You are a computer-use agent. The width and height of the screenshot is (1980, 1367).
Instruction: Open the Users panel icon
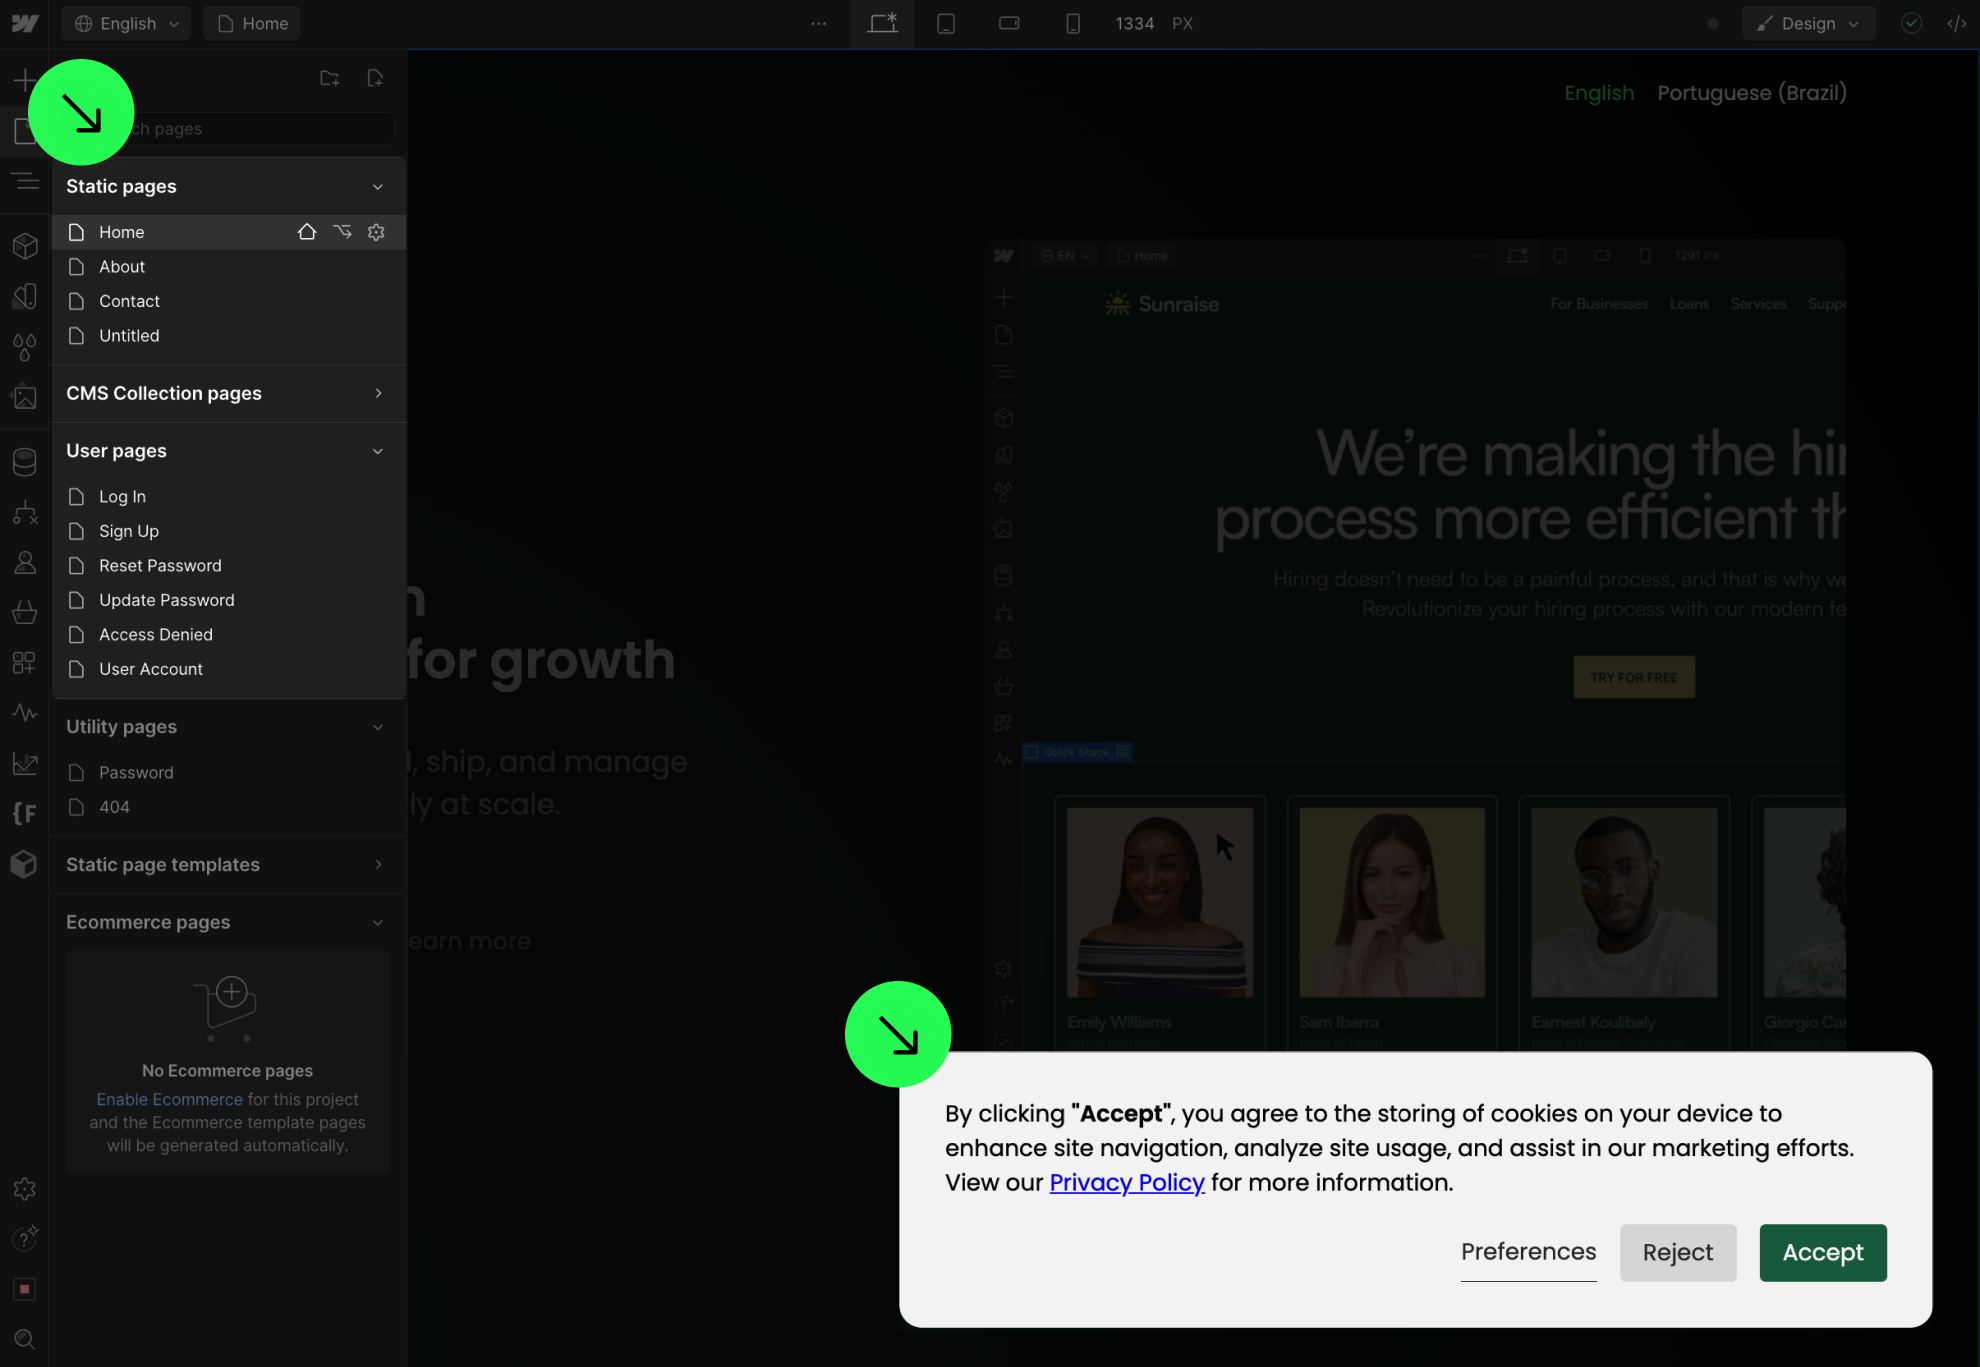(25, 562)
